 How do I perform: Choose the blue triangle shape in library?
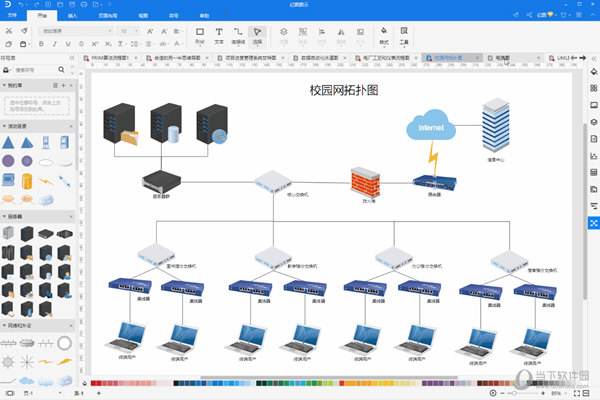pos(8,143)
